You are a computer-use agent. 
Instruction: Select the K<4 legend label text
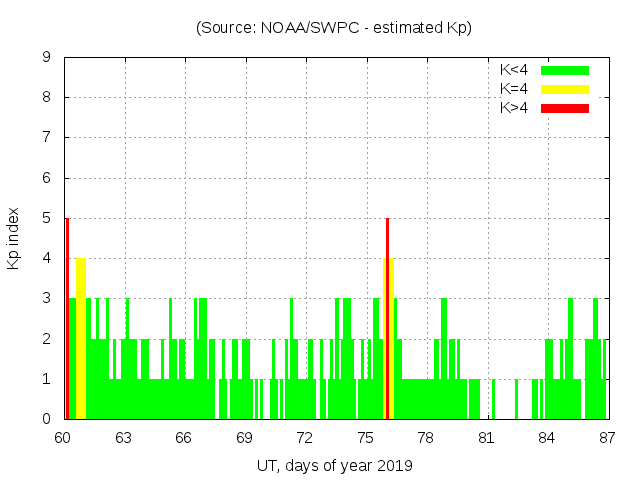click(x=514, y=70)
